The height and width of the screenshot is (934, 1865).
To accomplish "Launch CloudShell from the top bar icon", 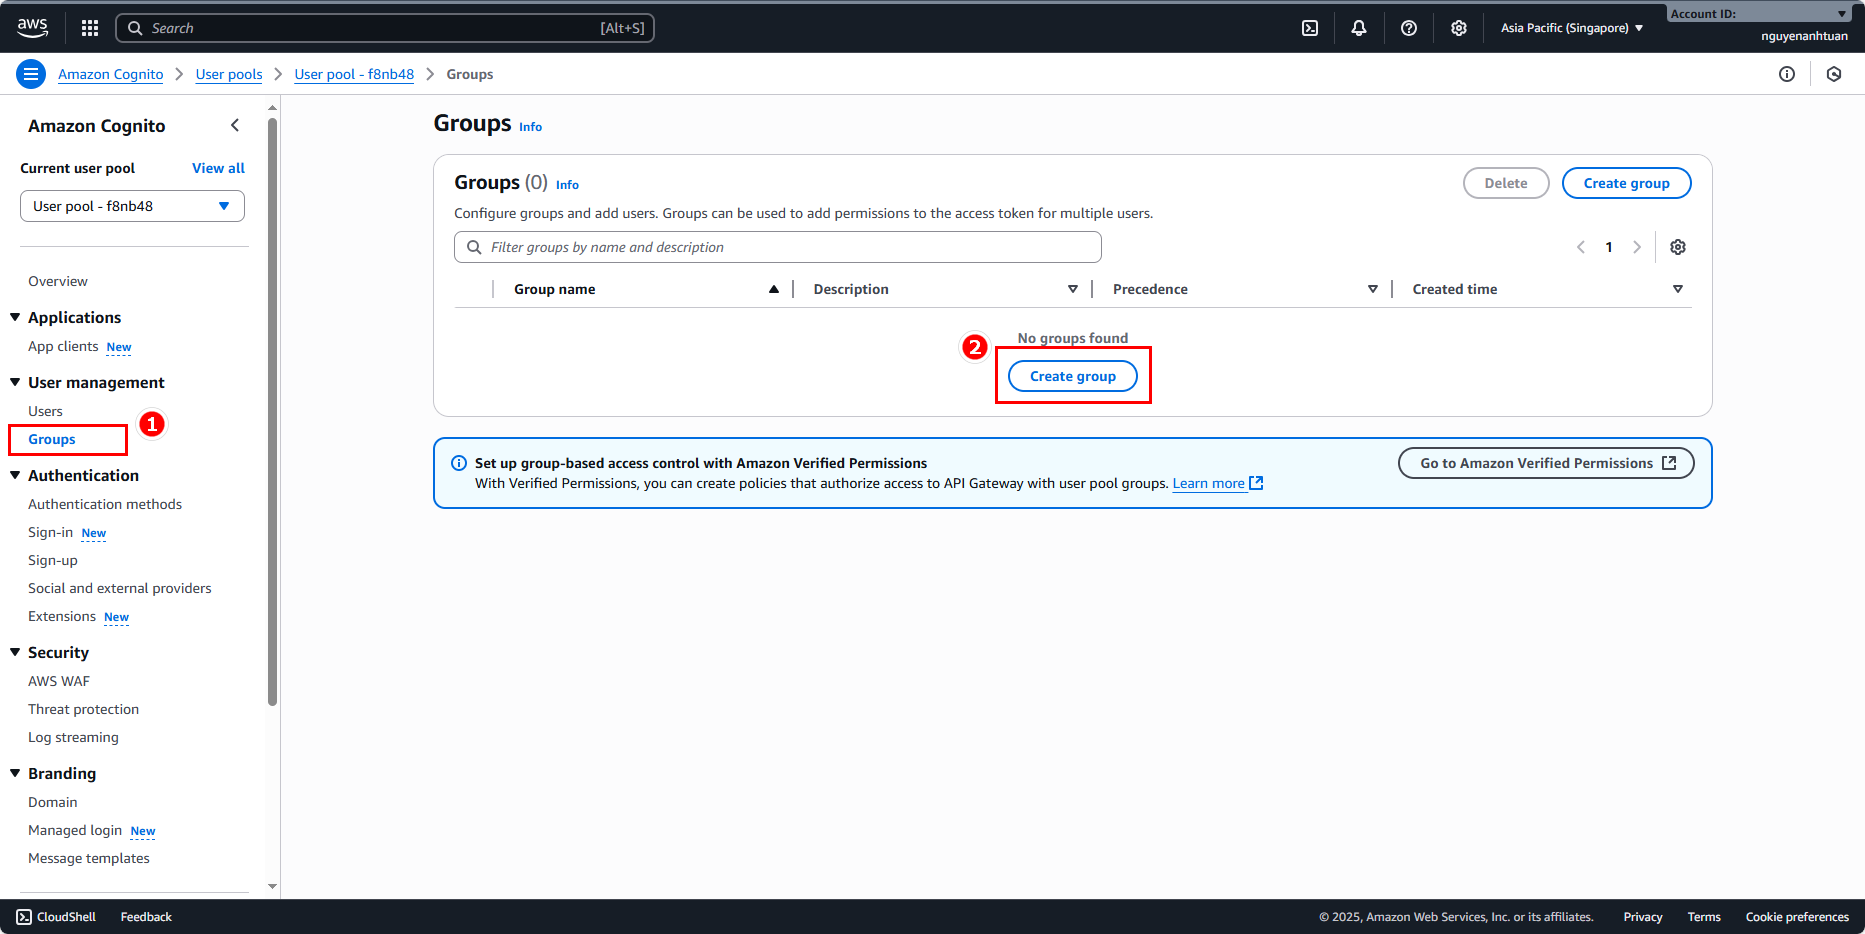I will [x=1310, y=28].
